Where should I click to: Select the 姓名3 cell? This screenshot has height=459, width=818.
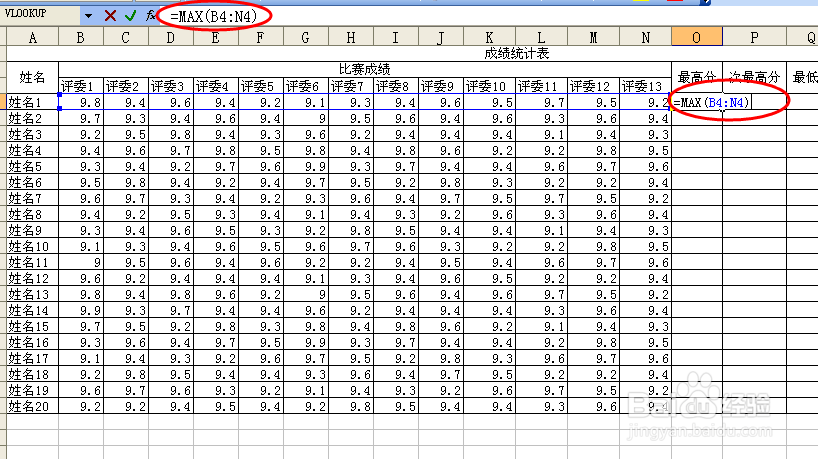[32, 134]
